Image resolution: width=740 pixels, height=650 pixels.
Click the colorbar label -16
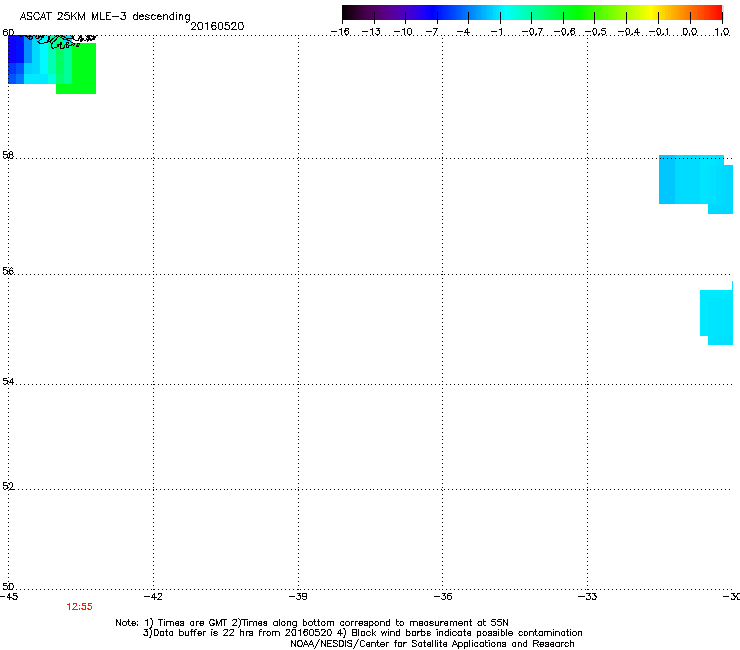click(x=340, y=32)
